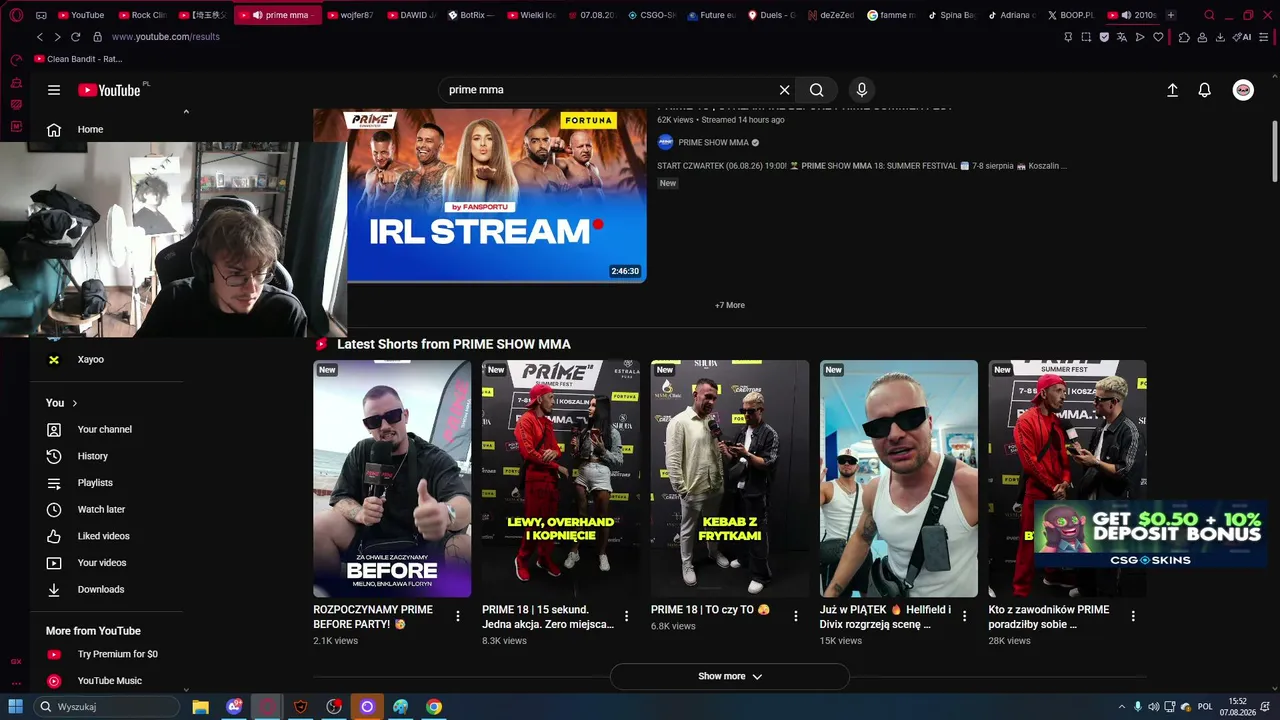Open the BEFORE party short thumbnail

[392, 479]
